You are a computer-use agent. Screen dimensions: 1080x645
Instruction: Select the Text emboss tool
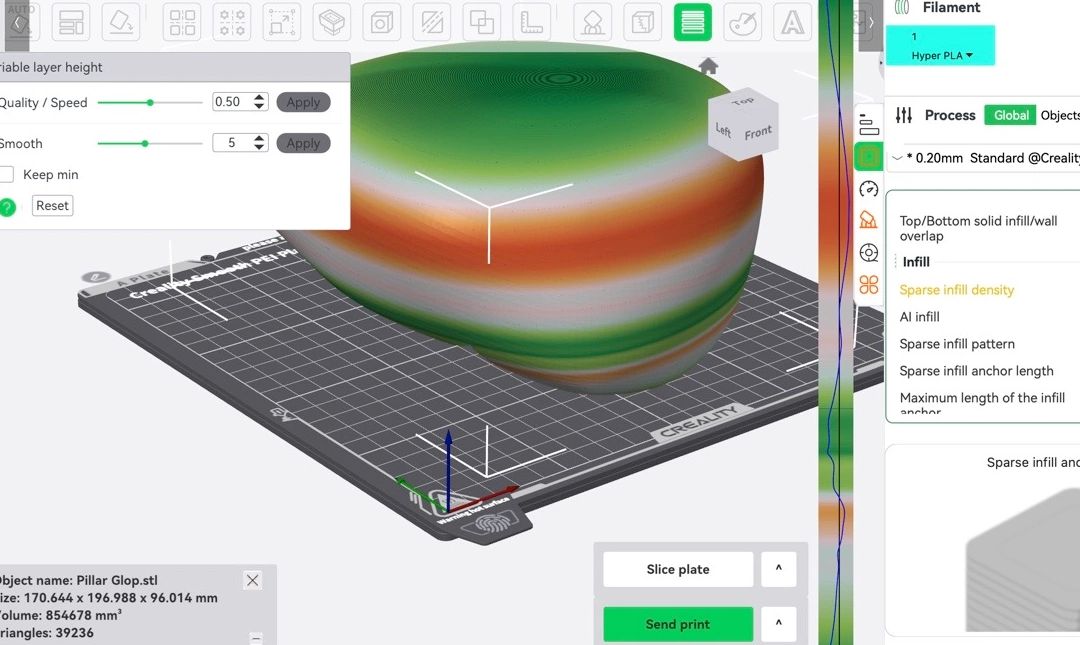792,23
